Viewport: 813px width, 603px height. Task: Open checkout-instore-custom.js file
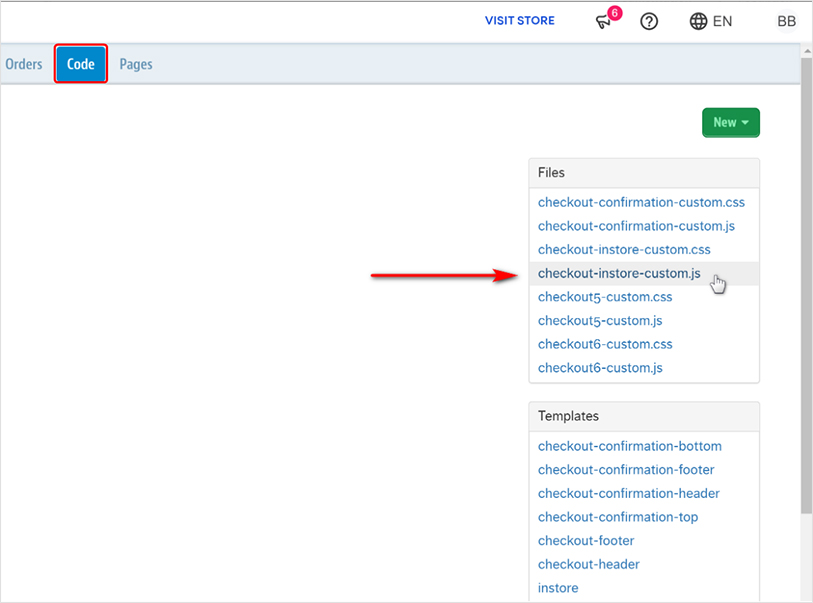tap(619, 273)
